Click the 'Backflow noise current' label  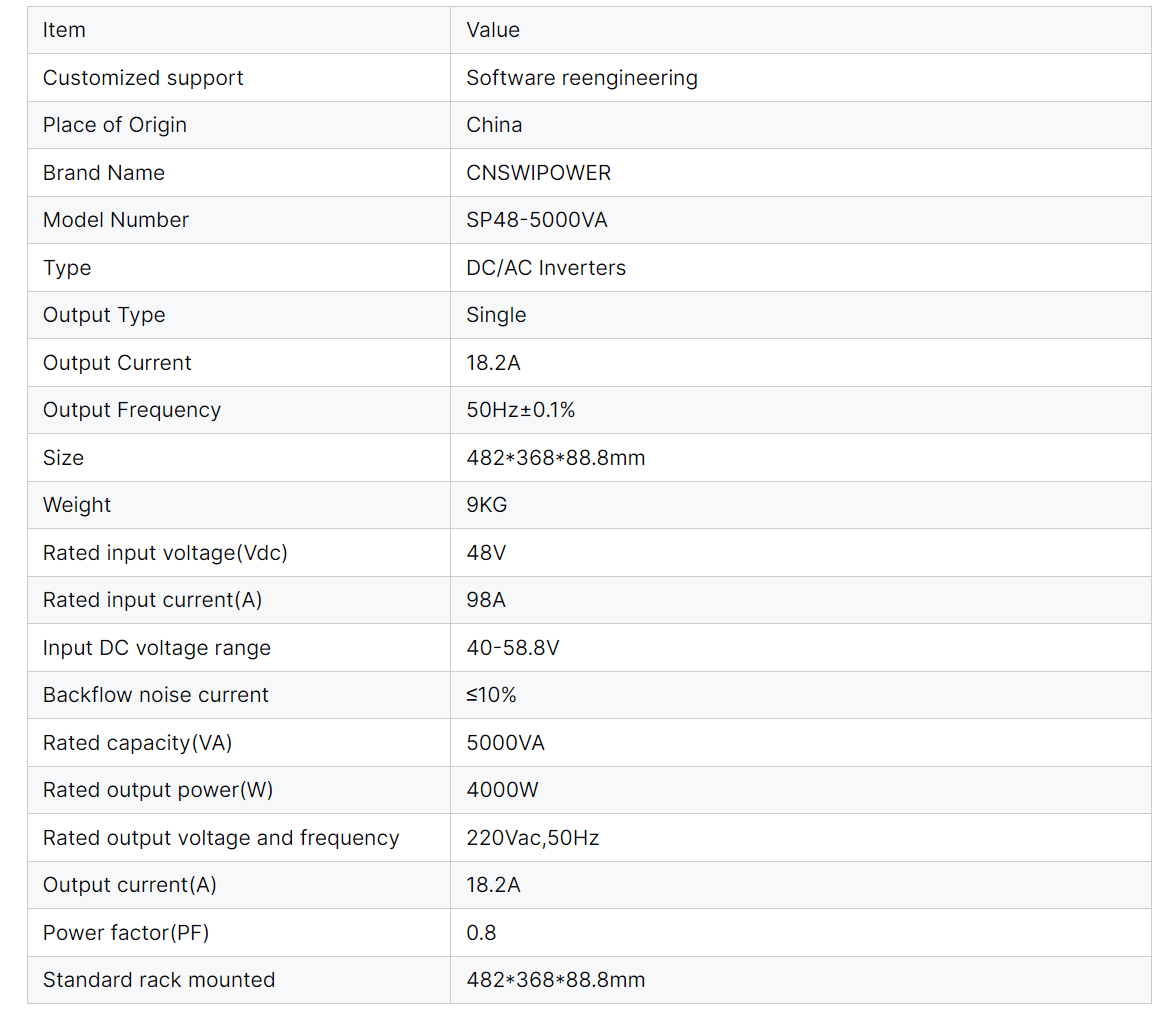click(x=156, y=695)
